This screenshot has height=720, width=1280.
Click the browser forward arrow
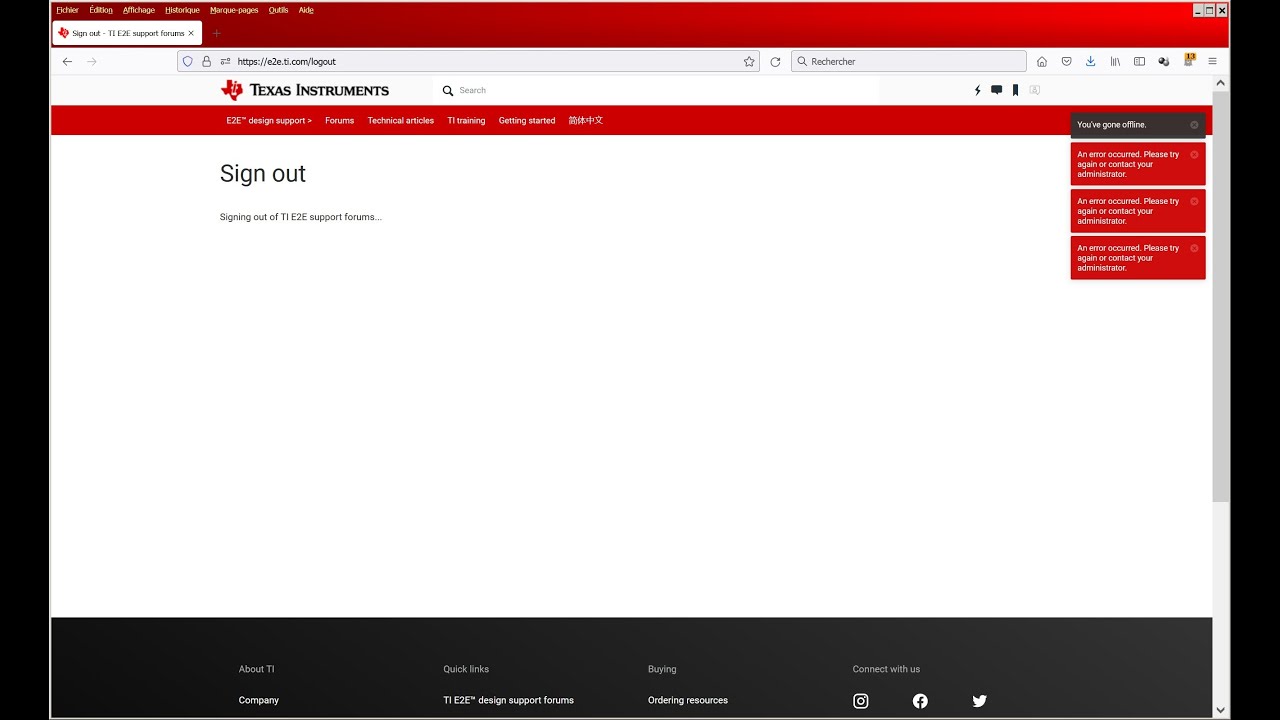(x=92, y=61)
